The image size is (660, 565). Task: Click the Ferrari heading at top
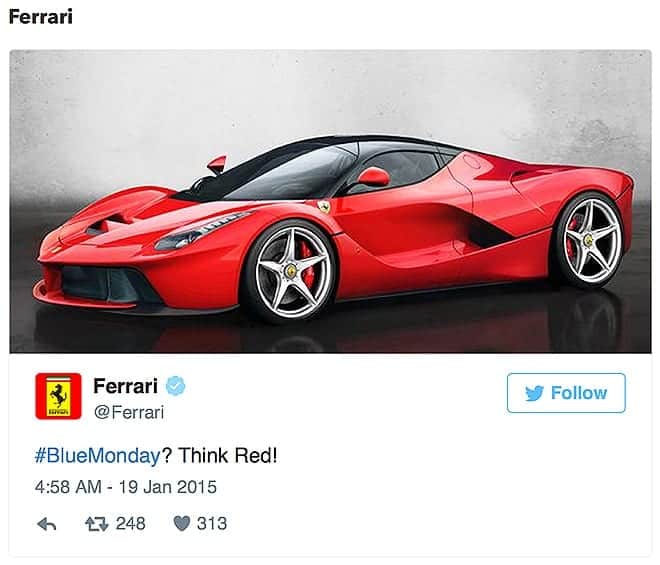pyautogui.click(x=40, y=17)
